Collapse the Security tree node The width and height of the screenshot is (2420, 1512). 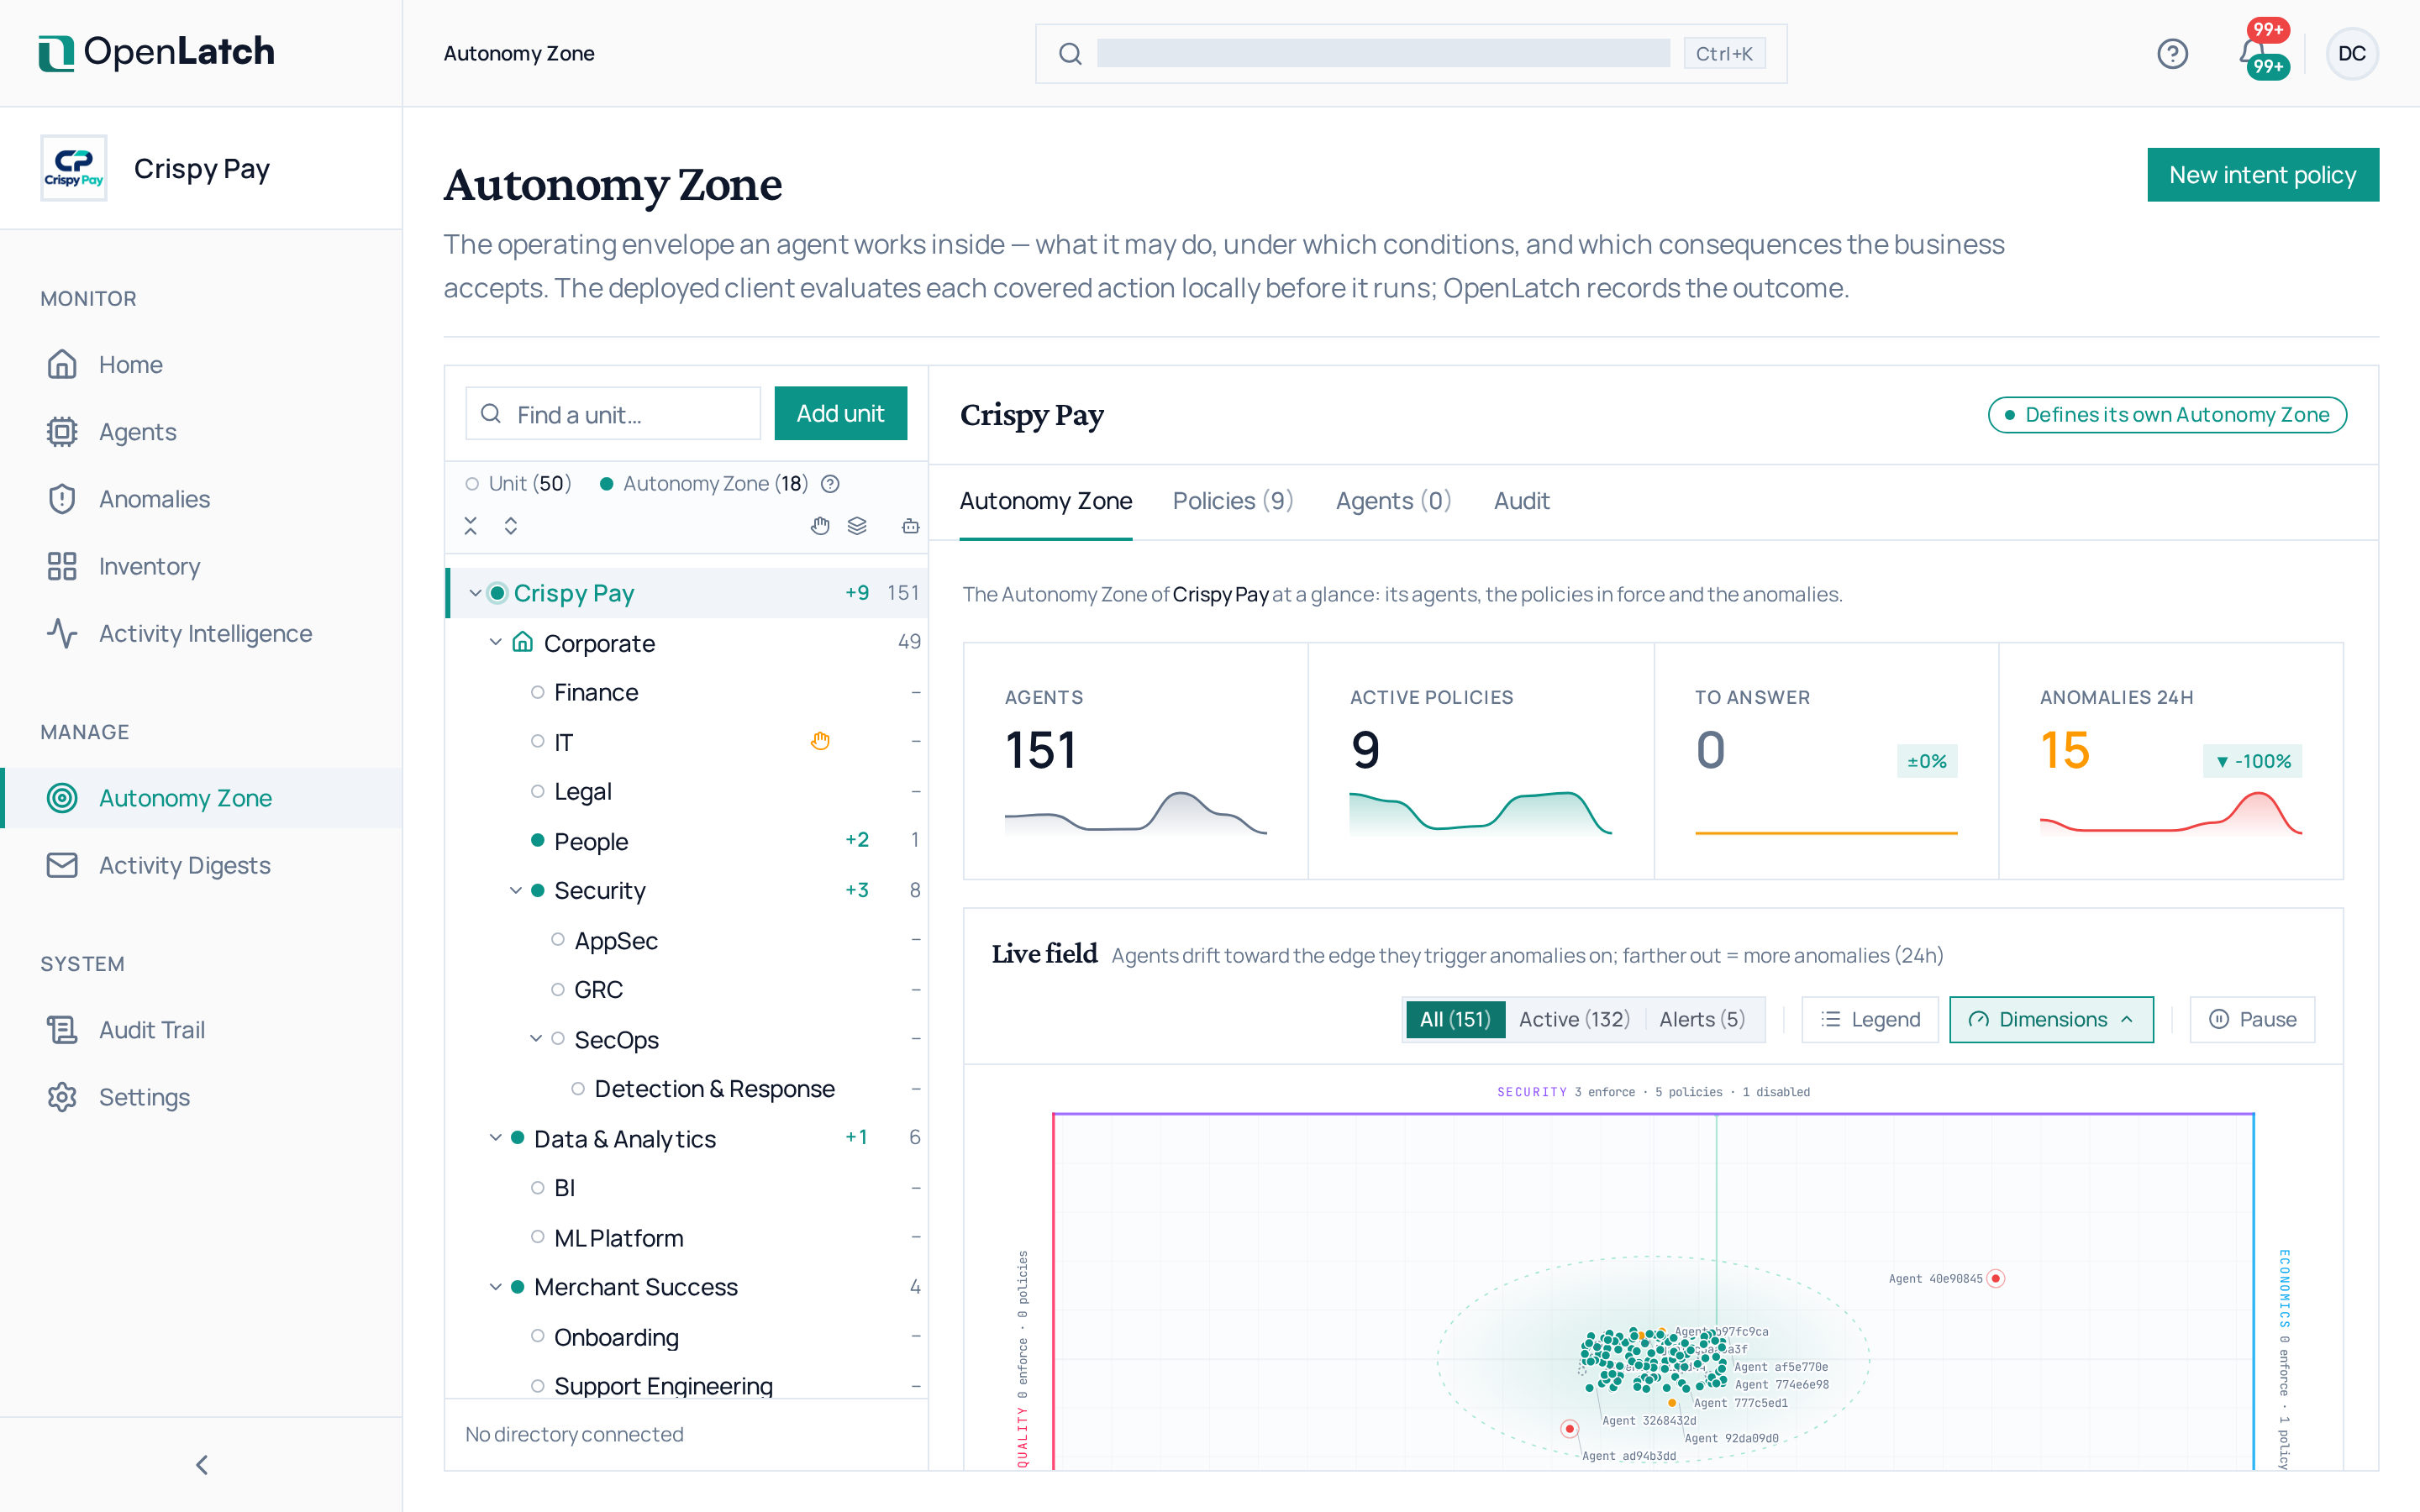(516, 890)
